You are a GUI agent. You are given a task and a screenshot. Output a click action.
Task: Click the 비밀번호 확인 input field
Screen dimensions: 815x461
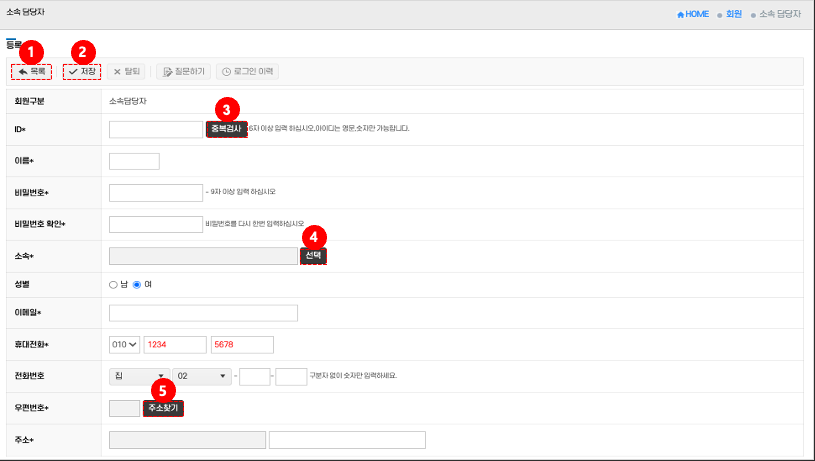point(155,224)
